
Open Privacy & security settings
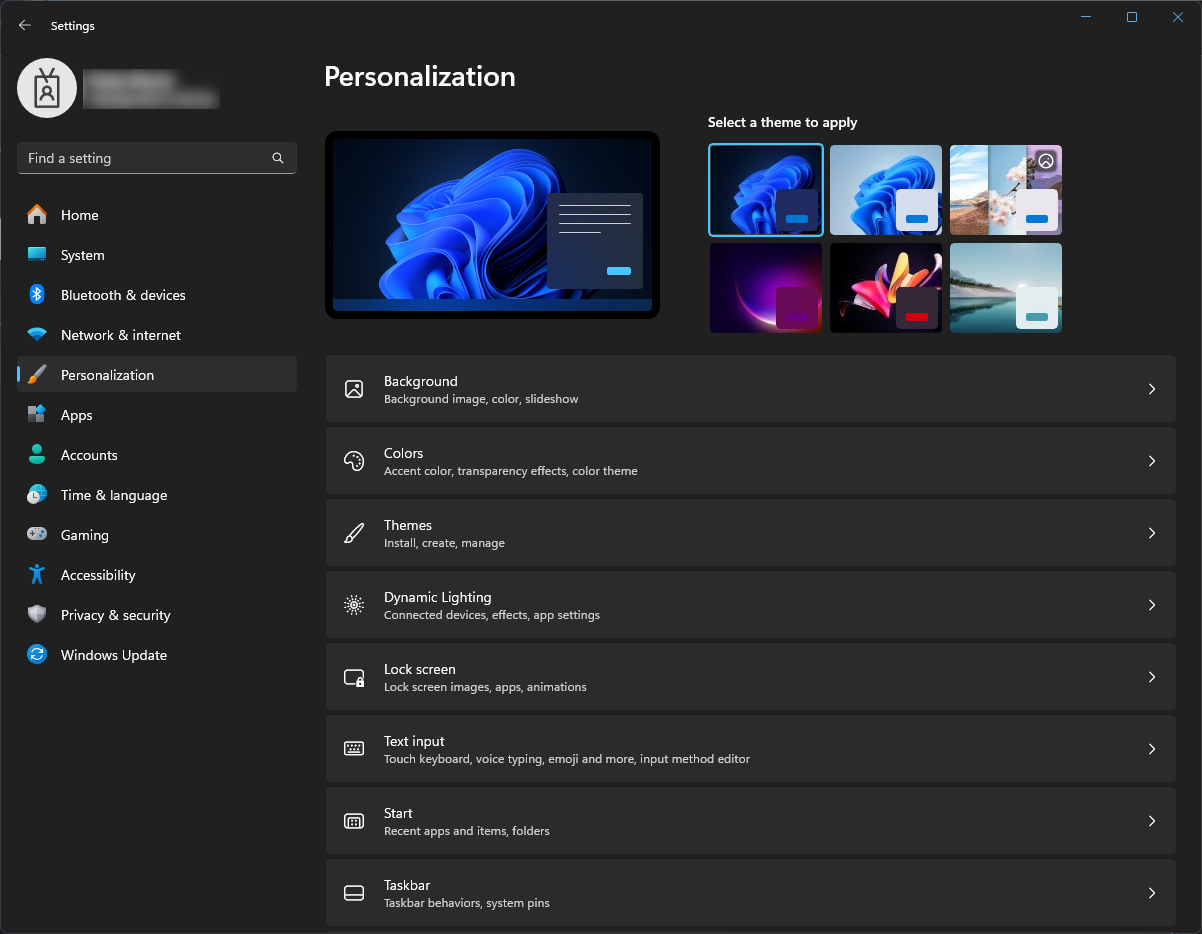pyautogui.click(x=117, y=615)
